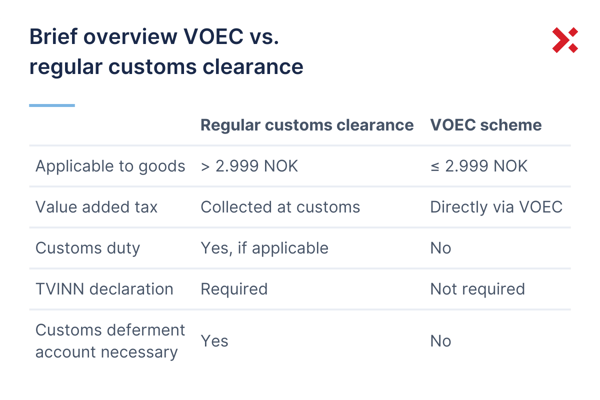600x400 pixels.
Task: Click the red X logo icon
Action: click(564, 40)
